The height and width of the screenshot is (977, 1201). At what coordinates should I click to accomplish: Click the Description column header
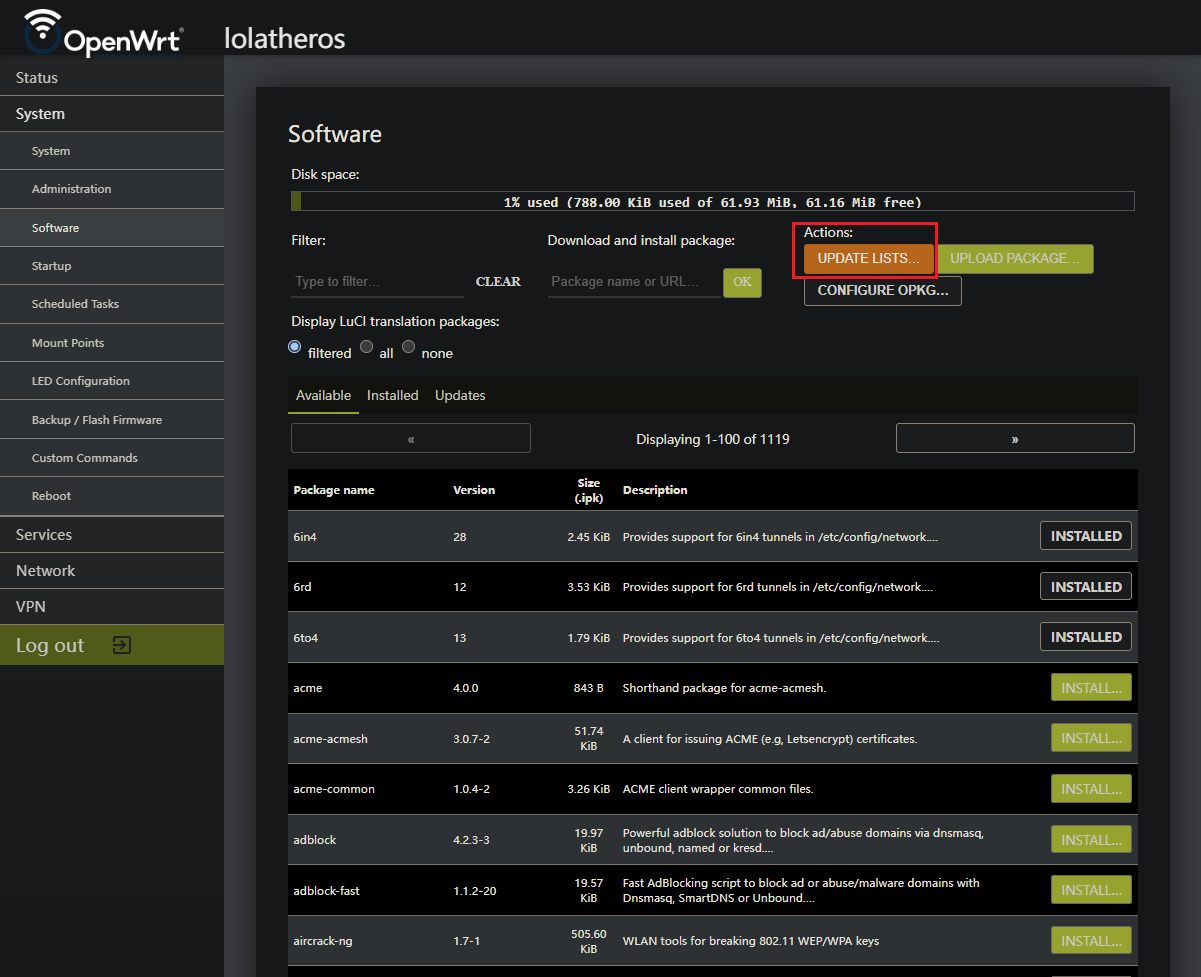click(655, 490)
